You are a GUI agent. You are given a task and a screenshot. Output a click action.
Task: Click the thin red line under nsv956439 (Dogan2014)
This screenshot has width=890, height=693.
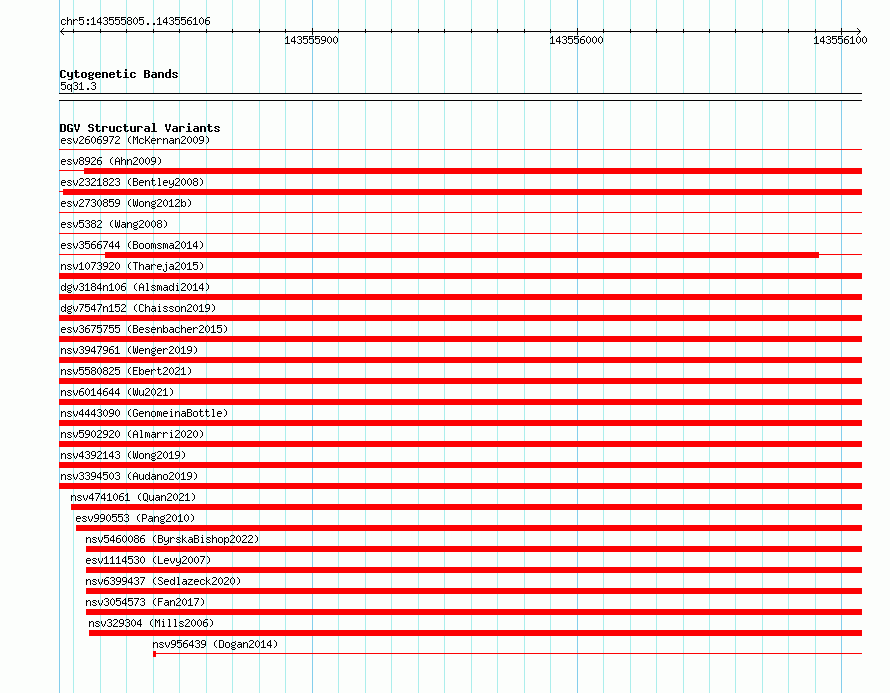507,654
